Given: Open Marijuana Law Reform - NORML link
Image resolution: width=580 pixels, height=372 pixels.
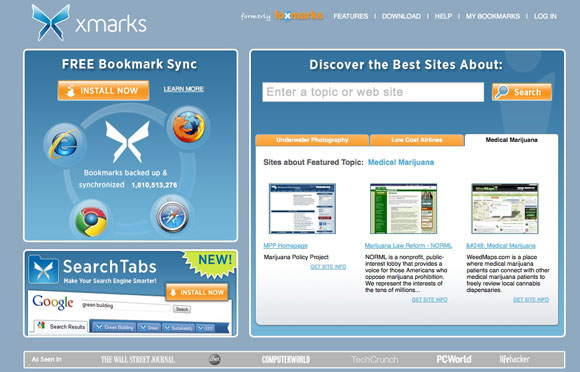Looking at the screenshot, I should pyautogui.click(x=408, y=246).
